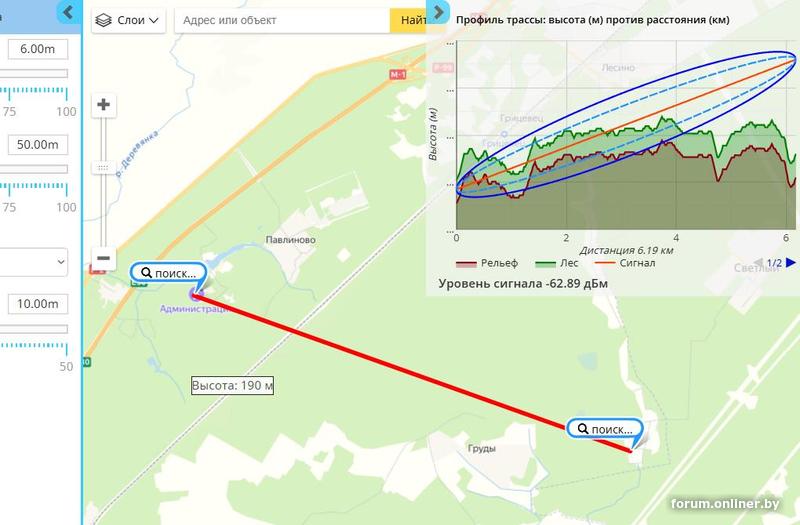Viewport: 800px width, 525px height.
Task: Click magnifier icon in Администрация search bubble
Action: (146, 272)
